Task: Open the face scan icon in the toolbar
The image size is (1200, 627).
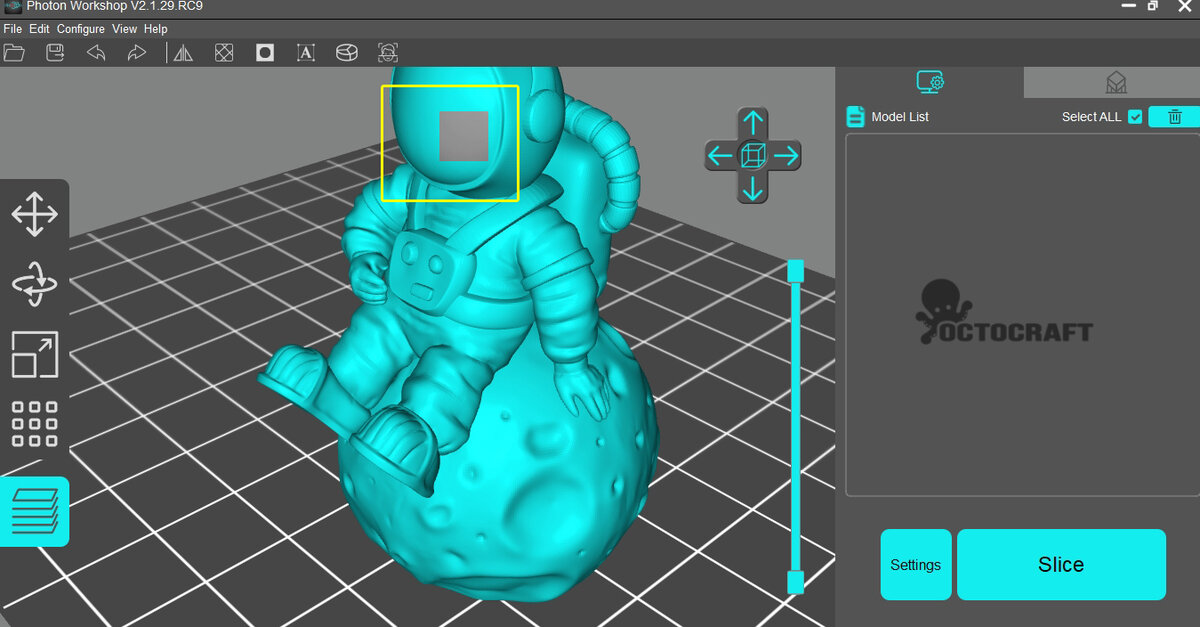Action: [x=388, y=52]
